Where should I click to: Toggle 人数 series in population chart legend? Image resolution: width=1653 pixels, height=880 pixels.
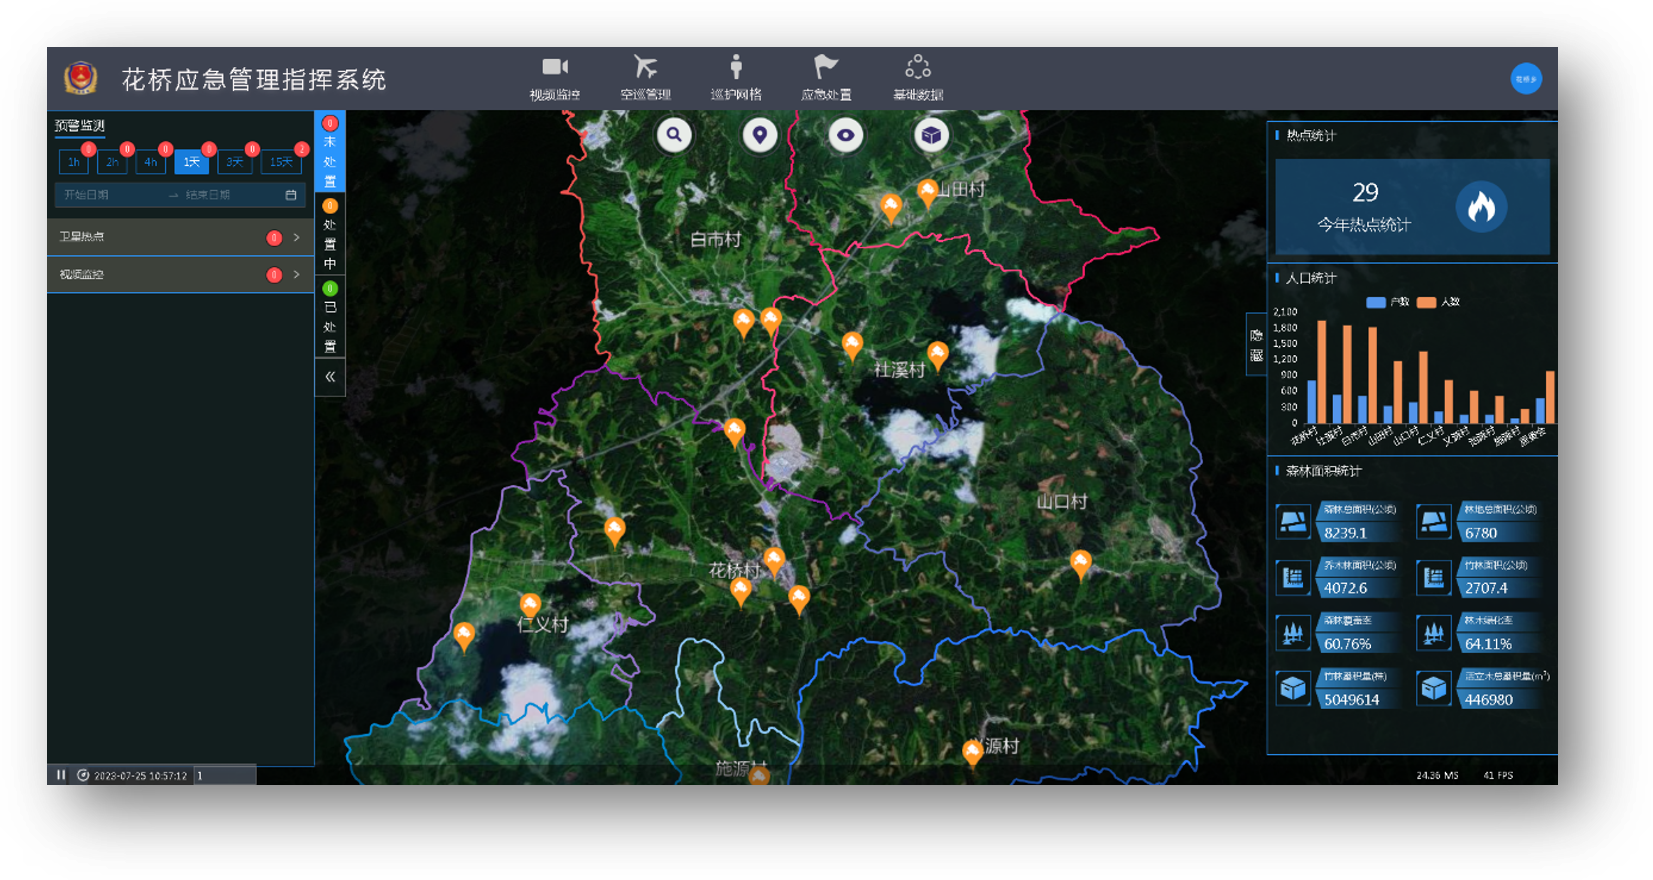click(x=1438, y=302)
